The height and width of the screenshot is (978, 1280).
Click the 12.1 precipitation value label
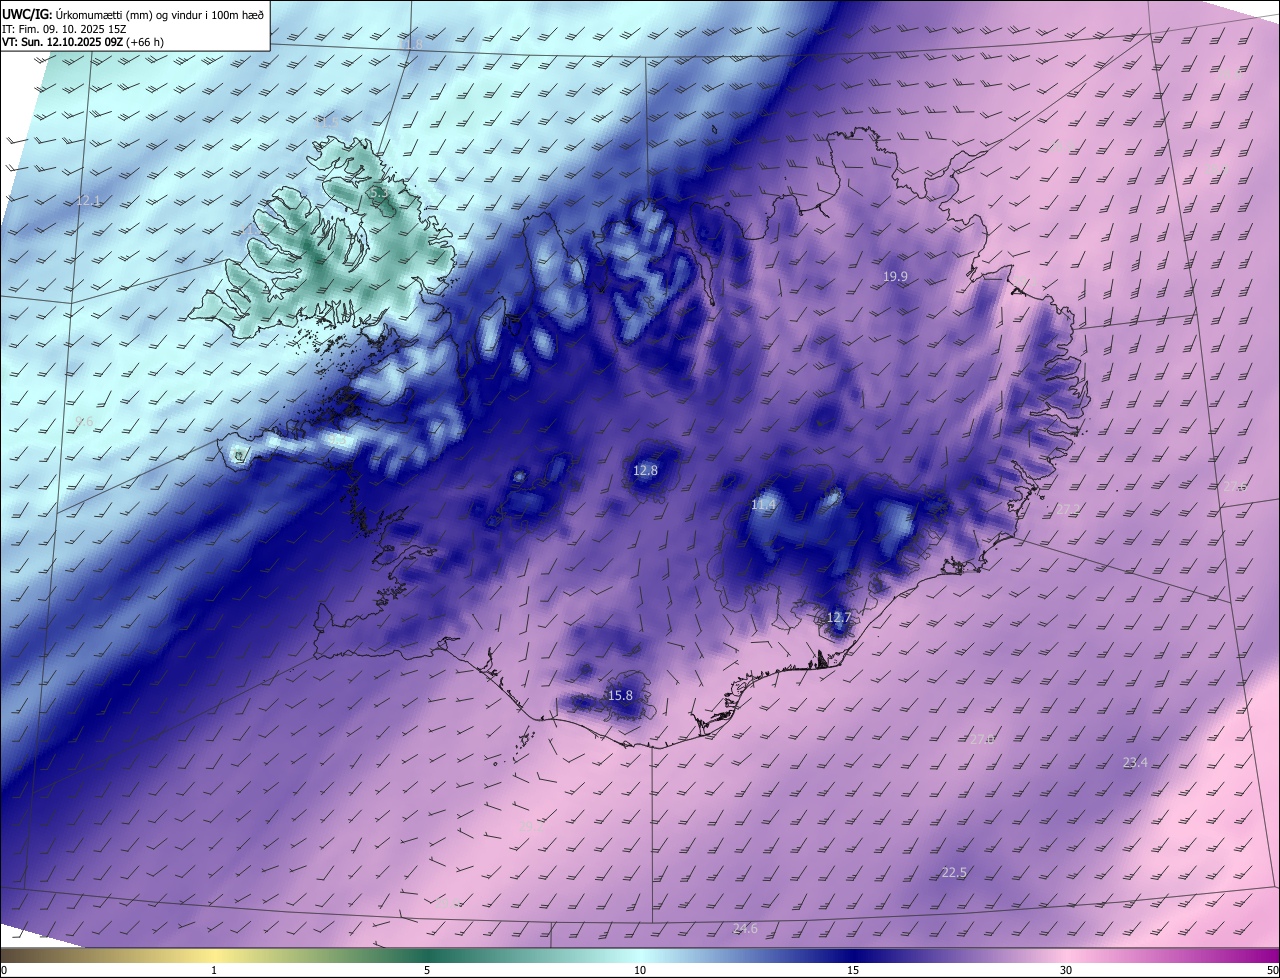(89, 201)
